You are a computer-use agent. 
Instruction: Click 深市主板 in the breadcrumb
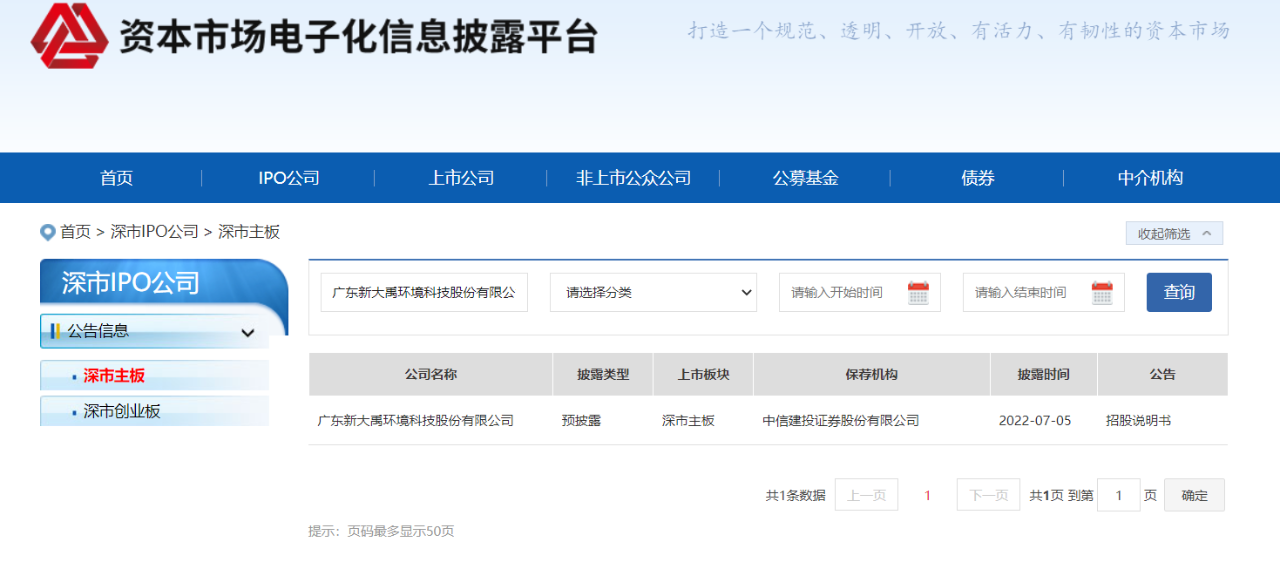tap(249, 232)
